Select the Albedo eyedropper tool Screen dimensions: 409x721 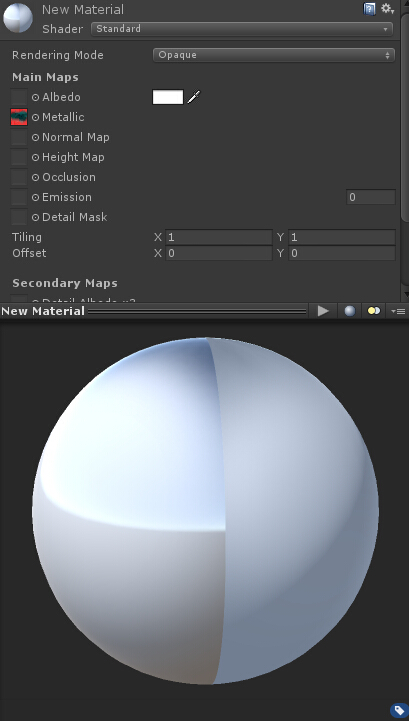tap(194, 97)
